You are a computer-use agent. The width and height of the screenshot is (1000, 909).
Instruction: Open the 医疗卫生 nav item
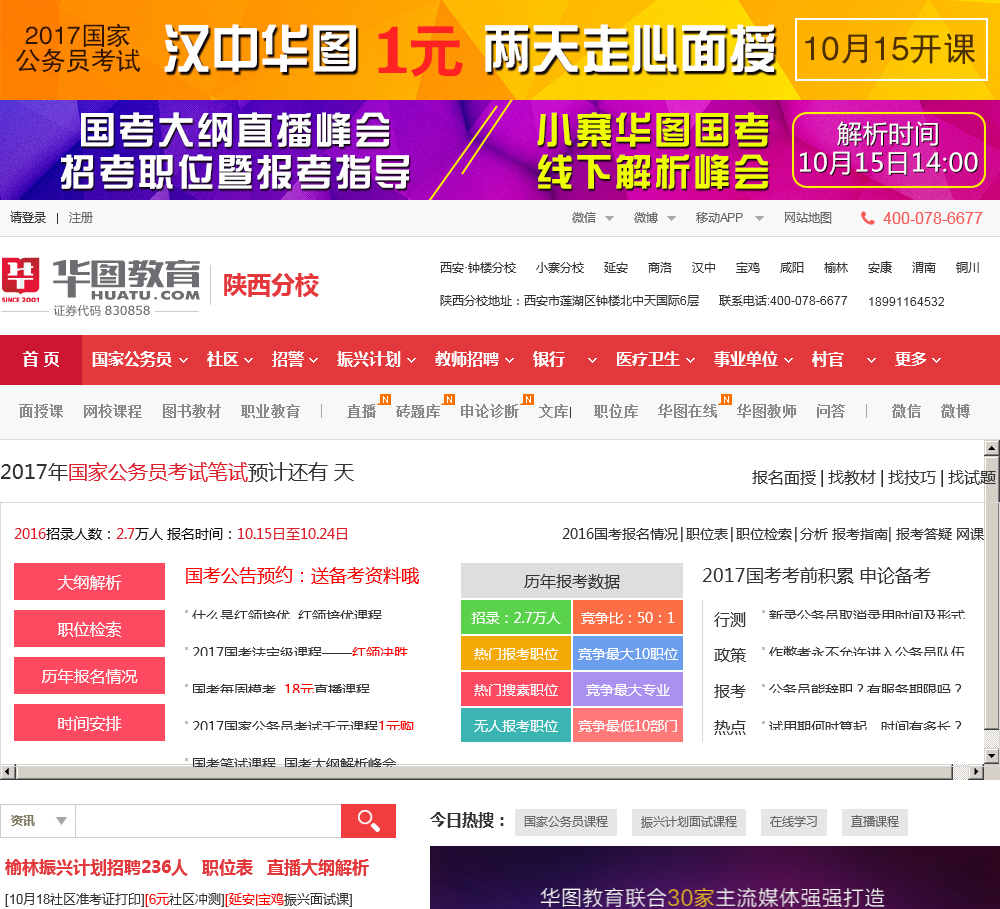pyautogui.click(x=655, y=360)
